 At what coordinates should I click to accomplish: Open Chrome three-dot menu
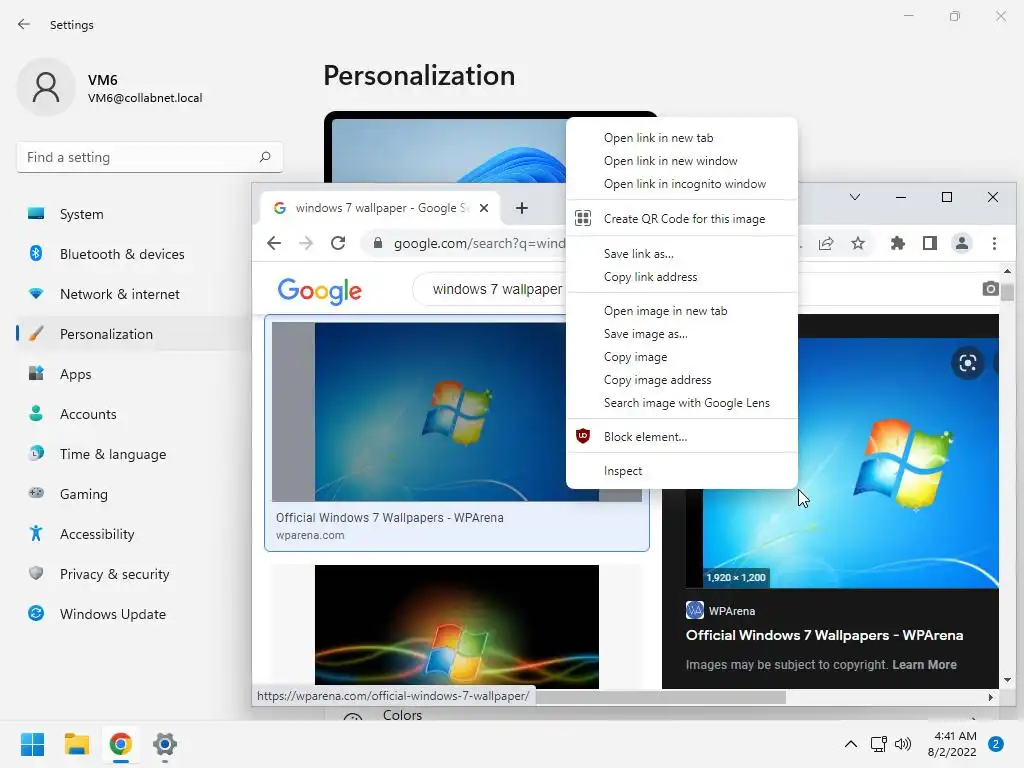[994, 244]
